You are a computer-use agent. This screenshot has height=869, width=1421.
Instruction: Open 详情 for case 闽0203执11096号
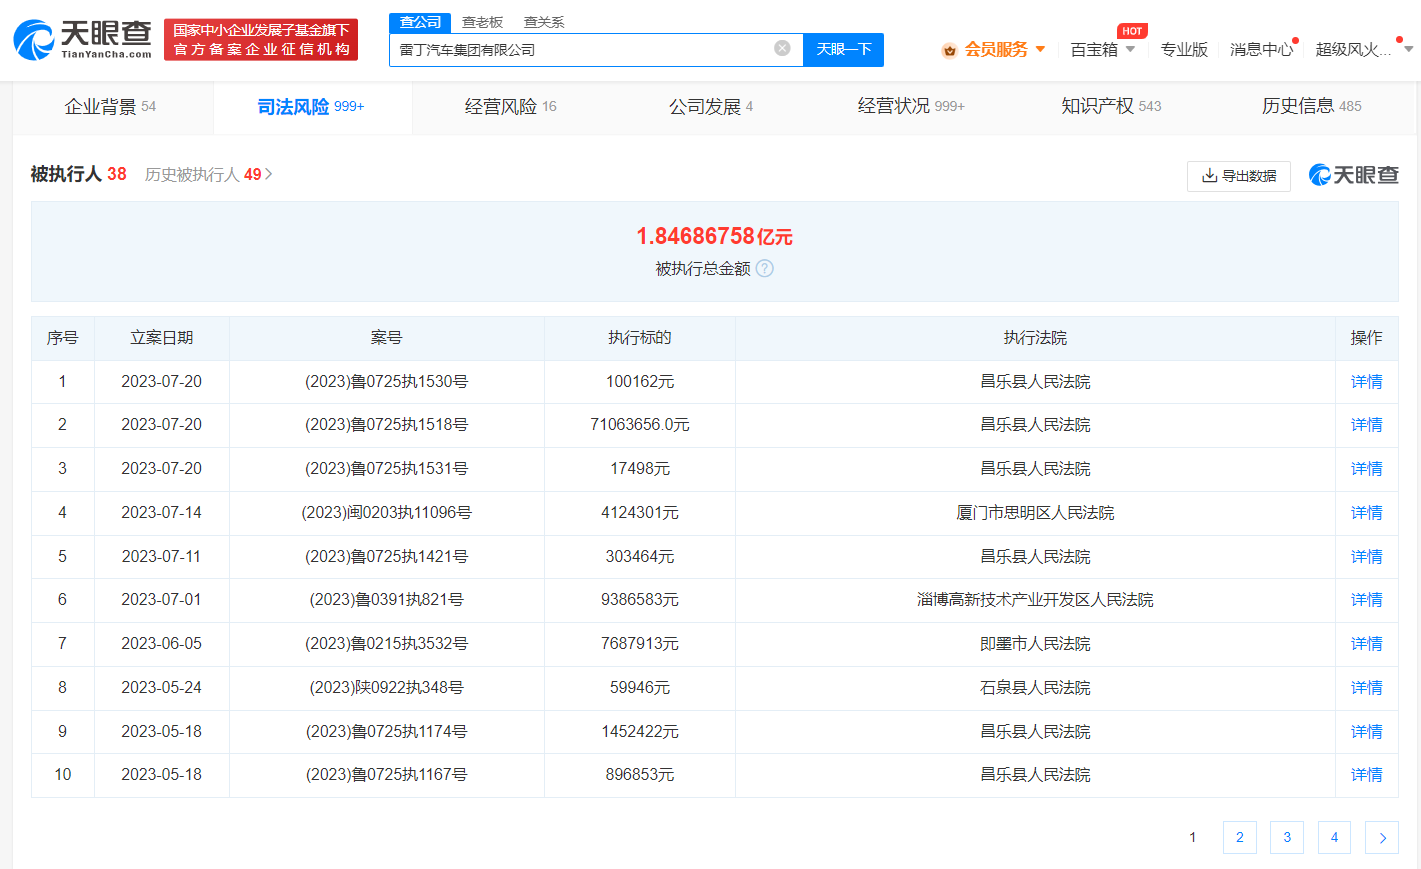[1366, 513]
